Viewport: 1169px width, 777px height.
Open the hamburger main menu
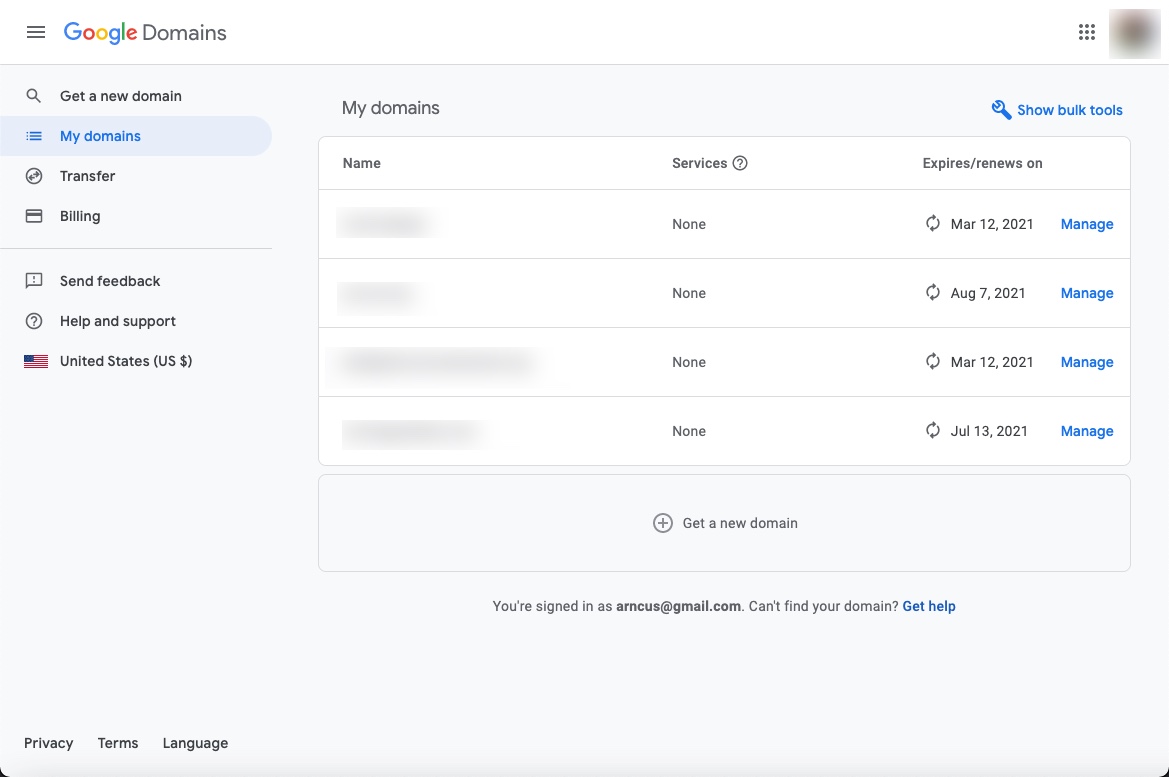[x=36, y=32]
